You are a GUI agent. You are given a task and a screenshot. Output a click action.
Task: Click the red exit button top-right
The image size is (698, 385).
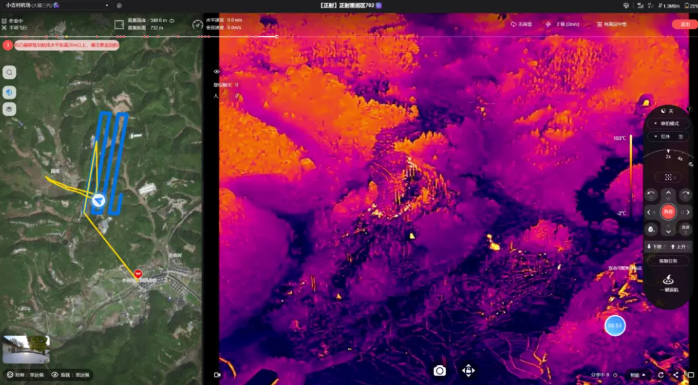tap(685, 24)
